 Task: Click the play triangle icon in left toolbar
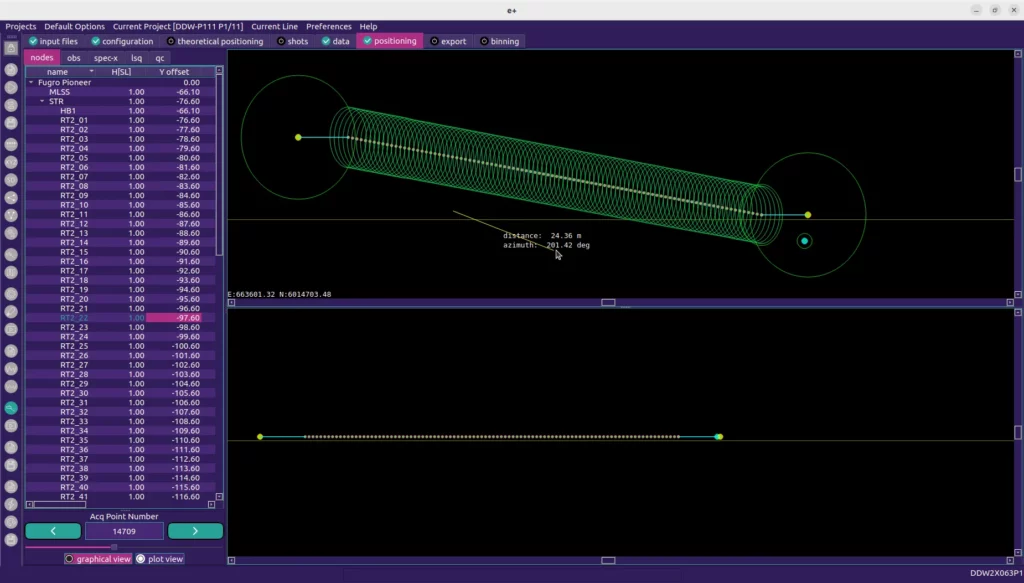tap(11, 87)
